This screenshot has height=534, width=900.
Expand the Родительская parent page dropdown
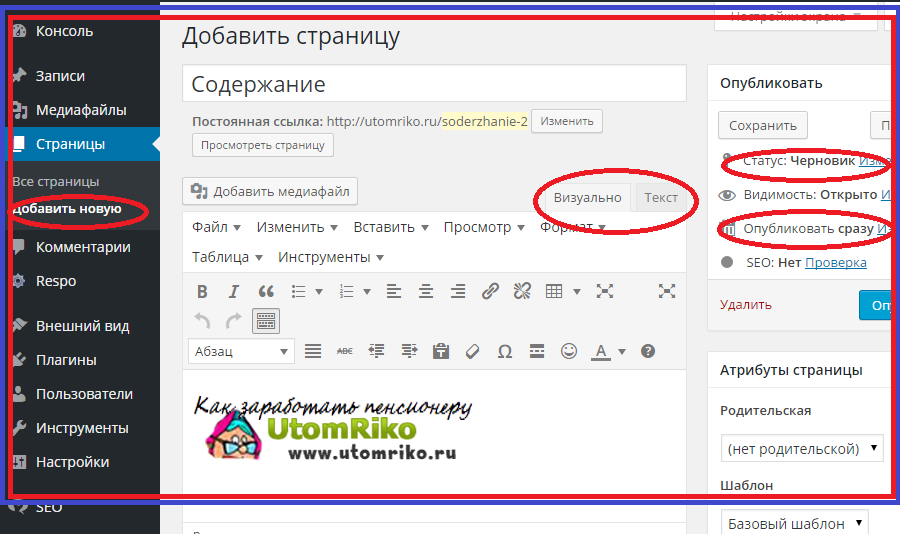click(x=802, y=447)
